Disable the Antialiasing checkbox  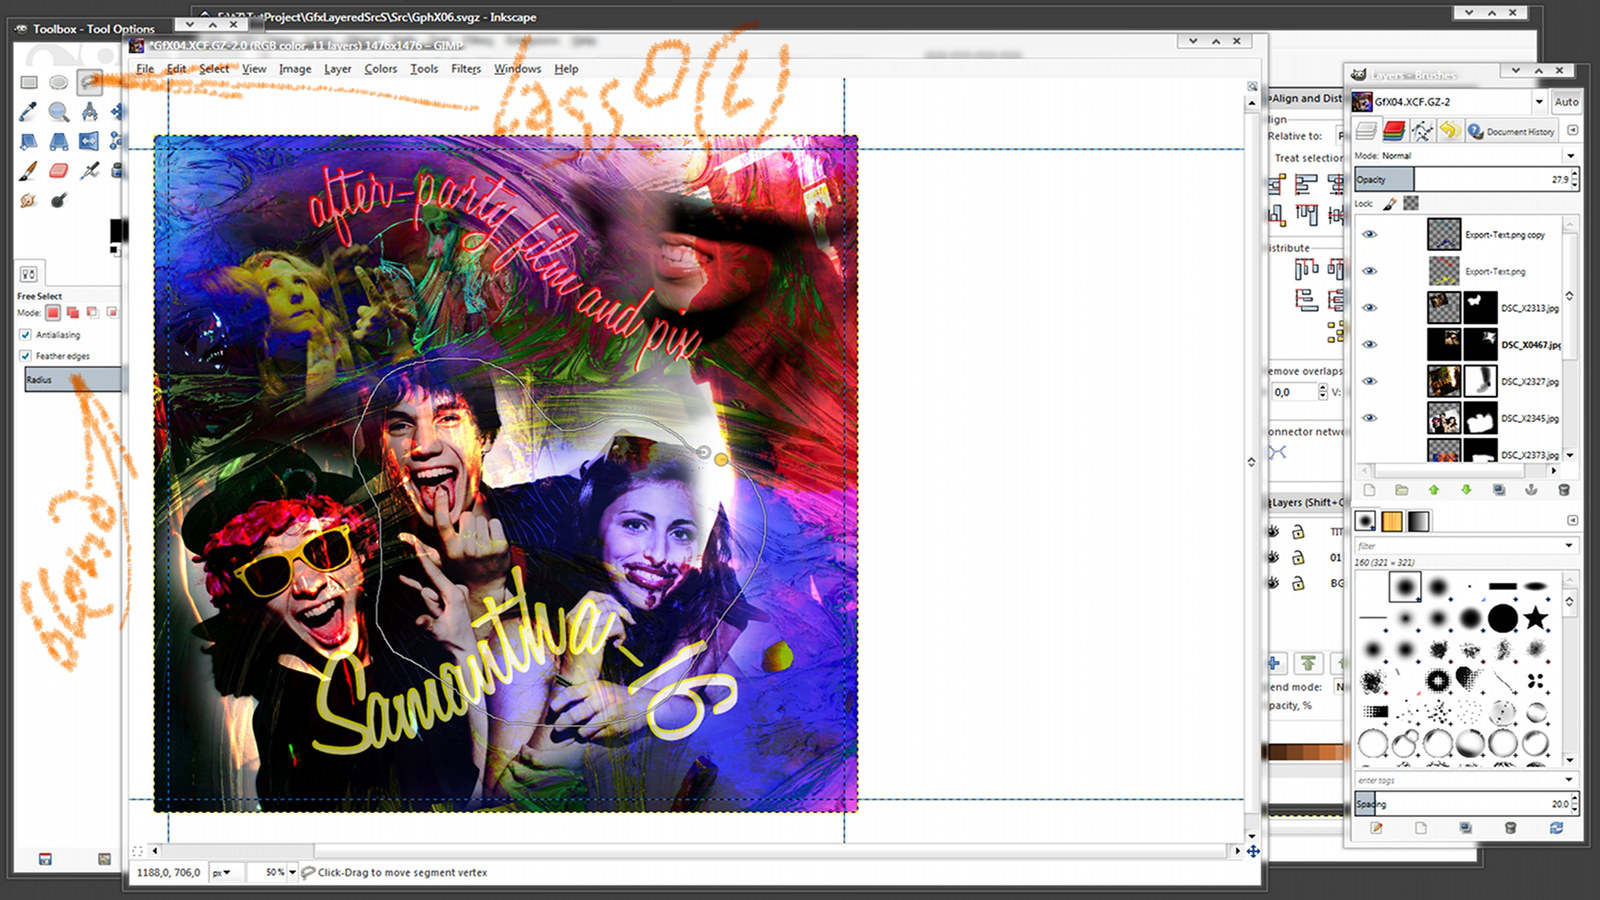(24, 335)
